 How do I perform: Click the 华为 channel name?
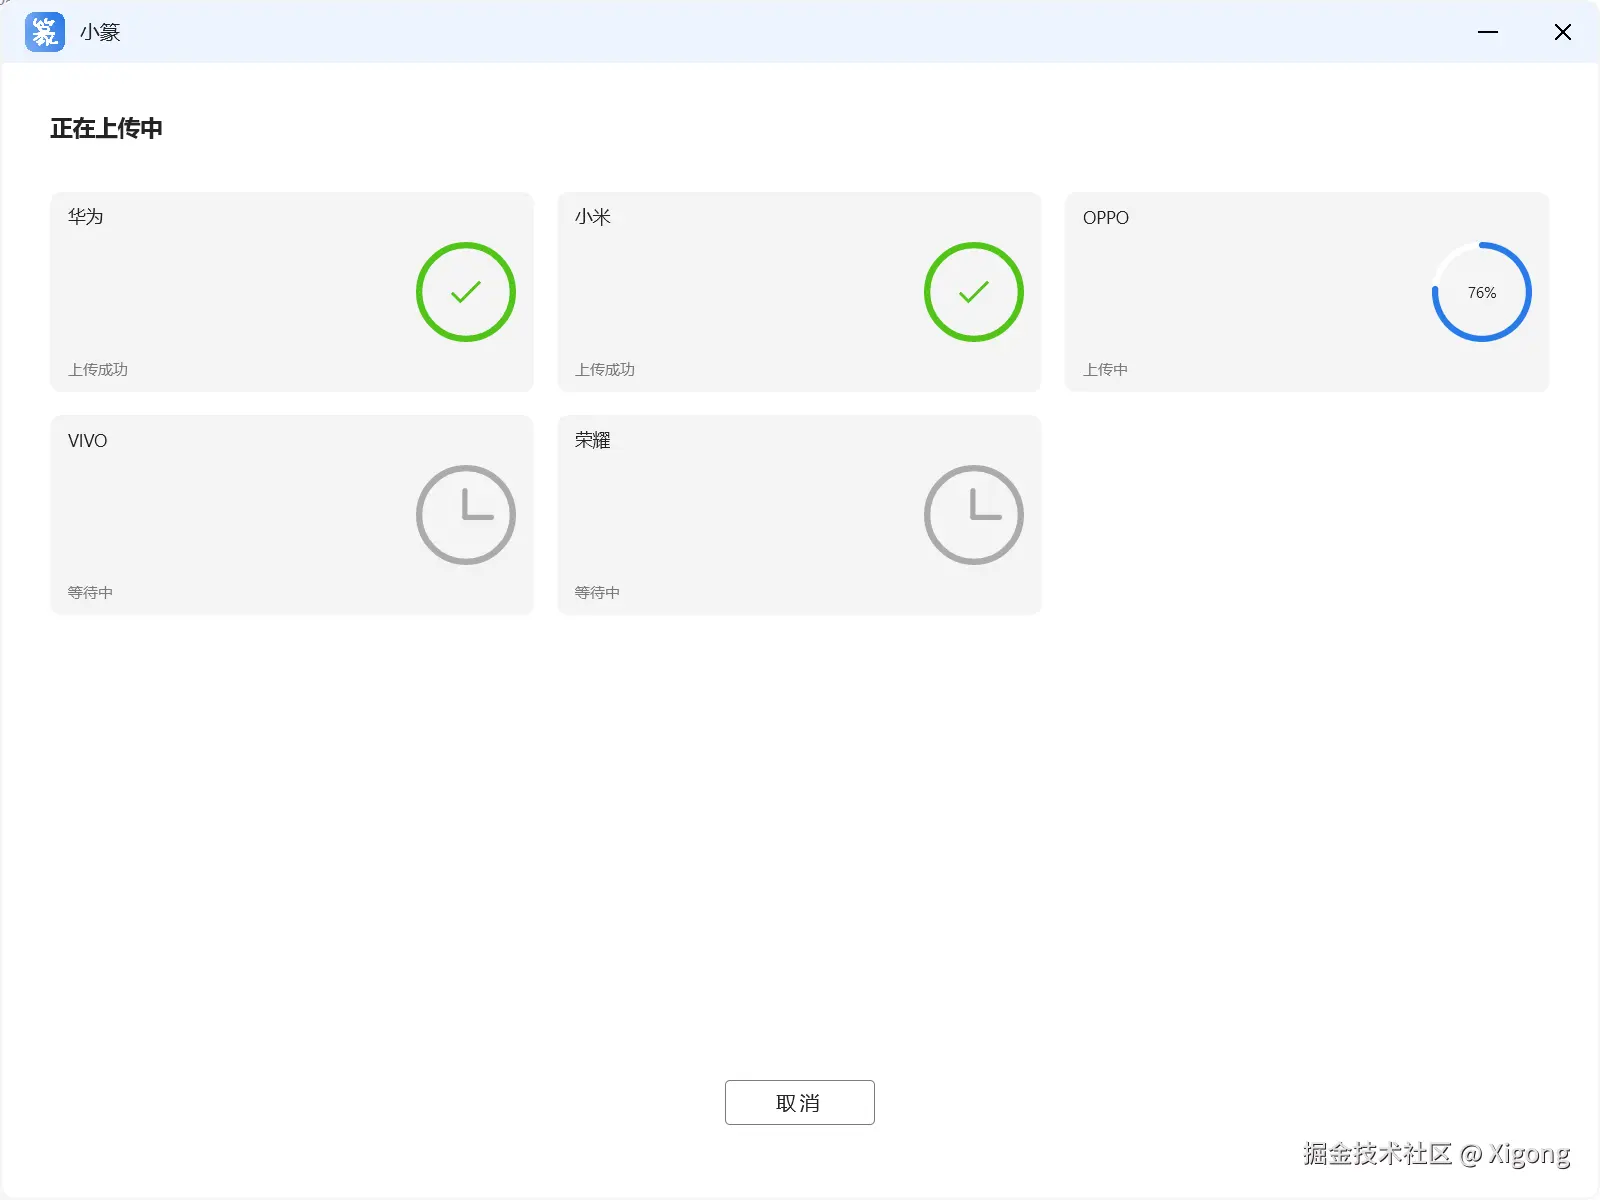click(x=86, y=217)
